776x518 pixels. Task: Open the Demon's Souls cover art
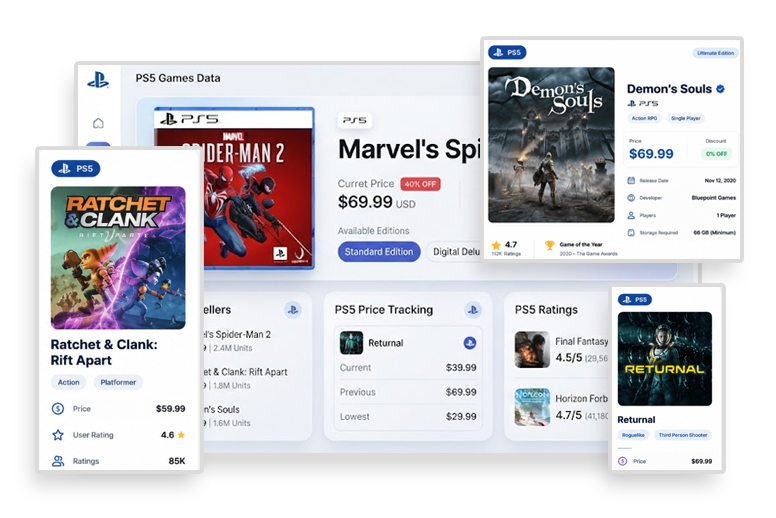pyautogui.click(x=551, y=145)
